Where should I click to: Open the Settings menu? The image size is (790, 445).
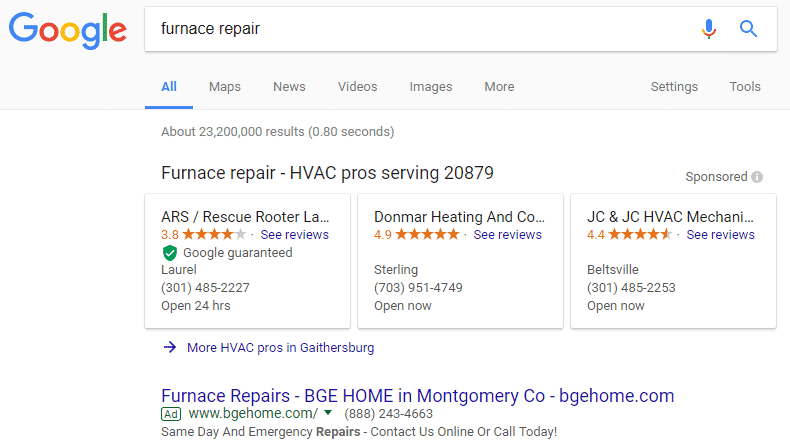click(x=674, y=87)
